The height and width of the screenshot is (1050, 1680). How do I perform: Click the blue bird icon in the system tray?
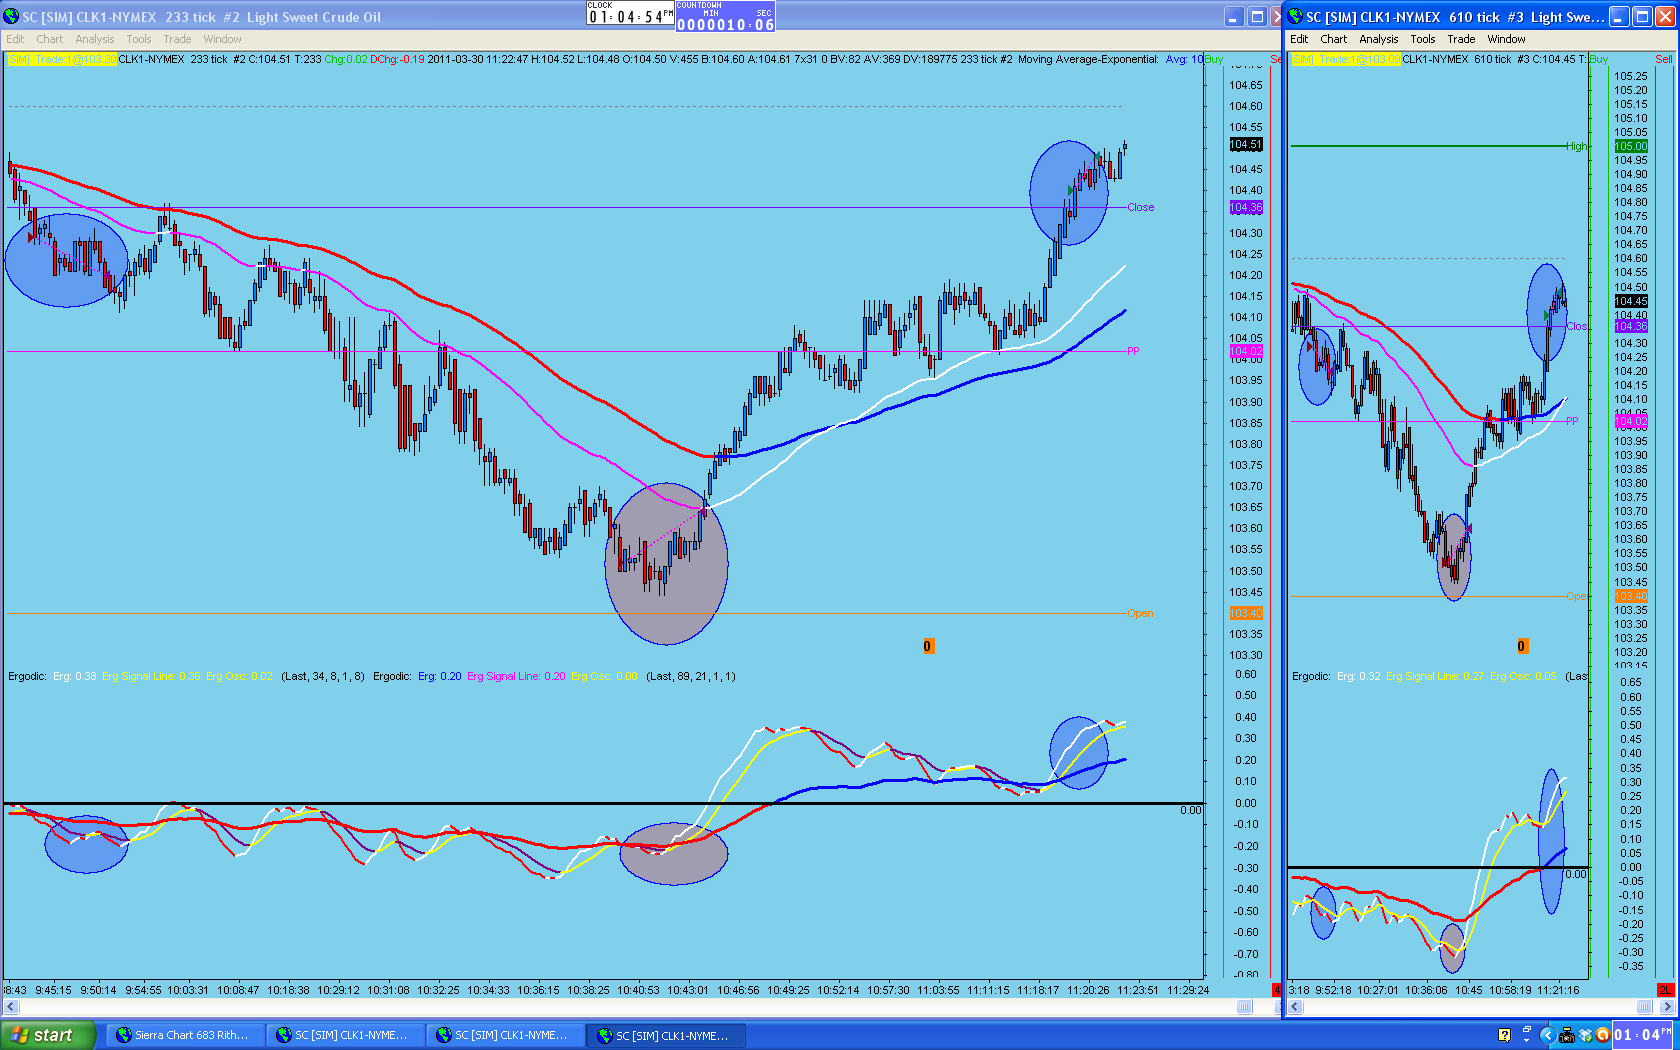click(1585, 1035)
